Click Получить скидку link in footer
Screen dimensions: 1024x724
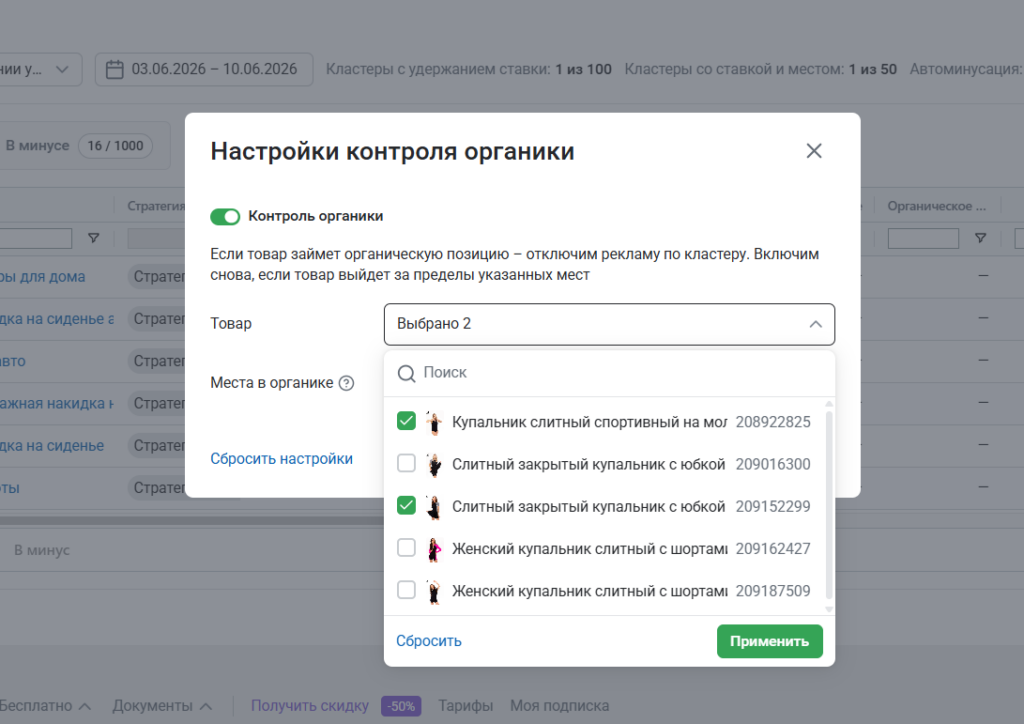click(x=310, y=706)
